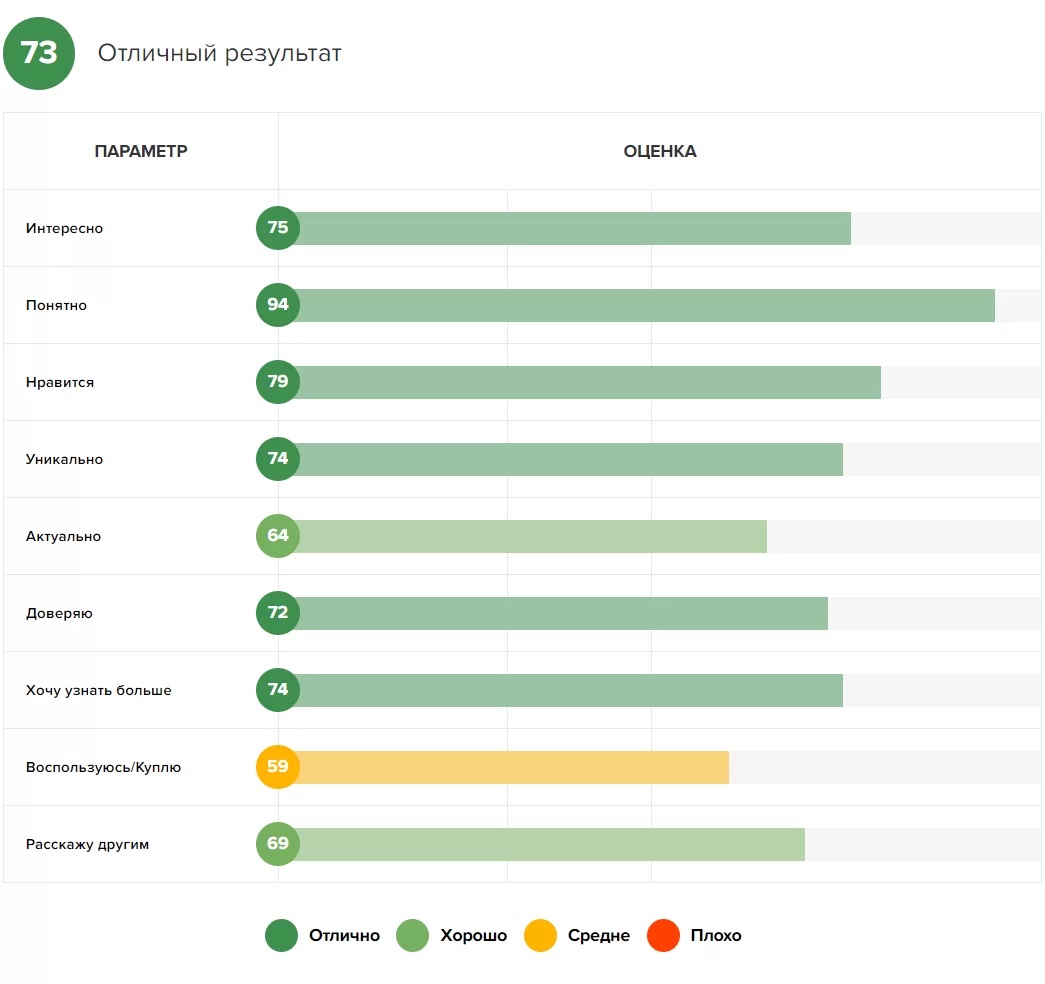Screen dimensions: 1045x984
Task: Click the Понятно progress bar
Action: click(640, 305)
